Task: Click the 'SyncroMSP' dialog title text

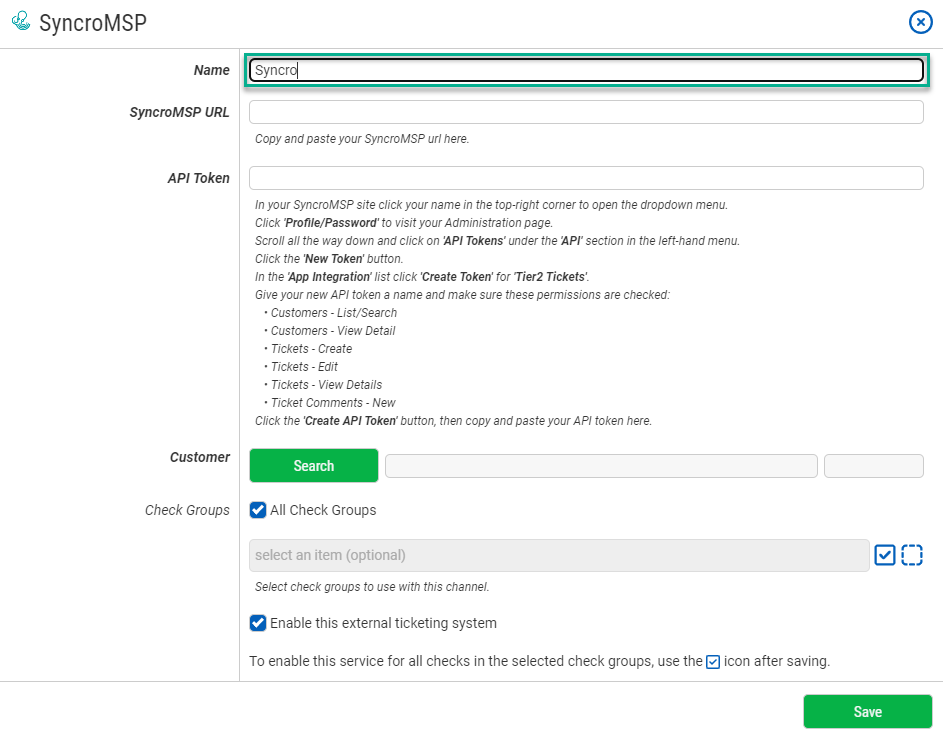Action: pos(93,23)
